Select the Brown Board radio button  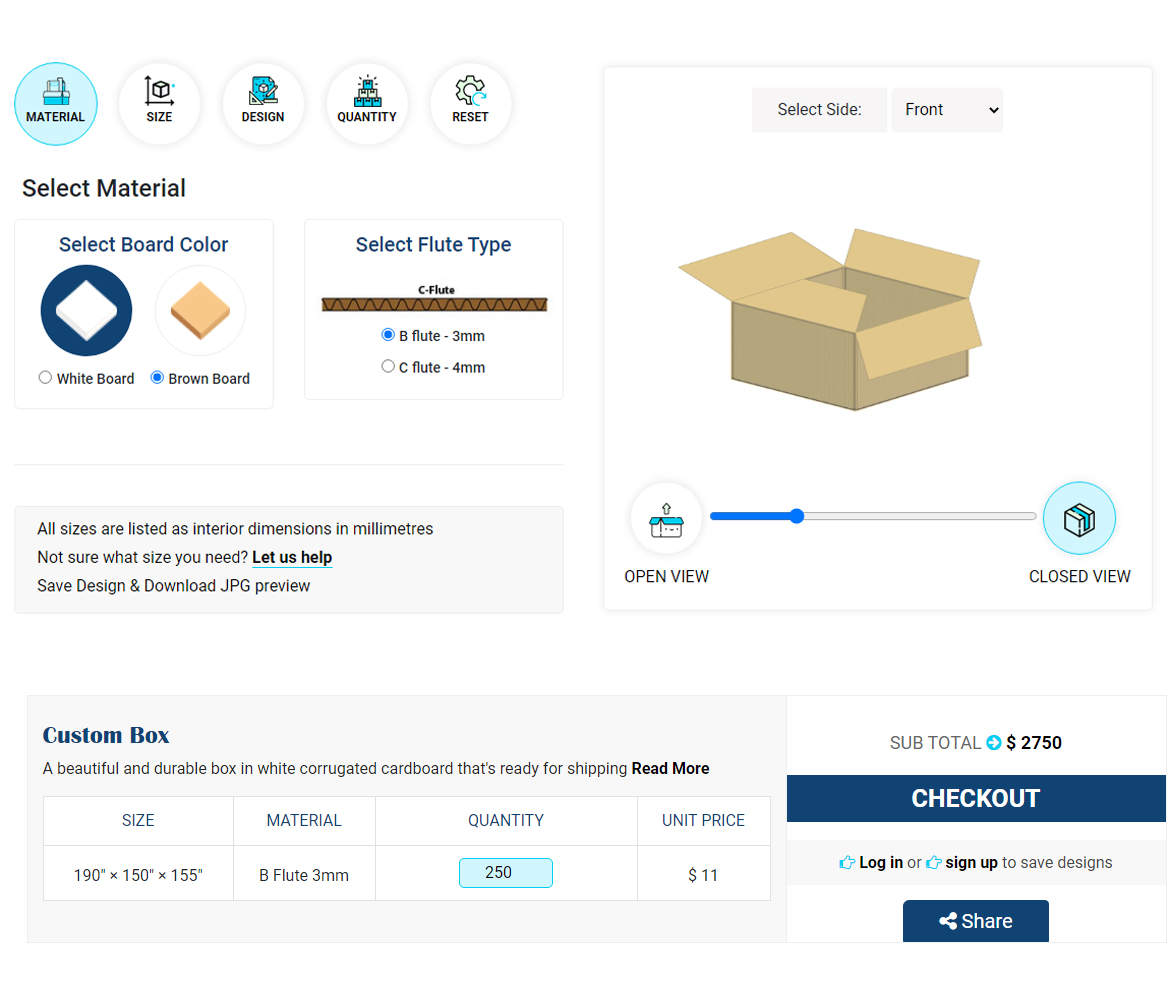(x=157, y=378)
